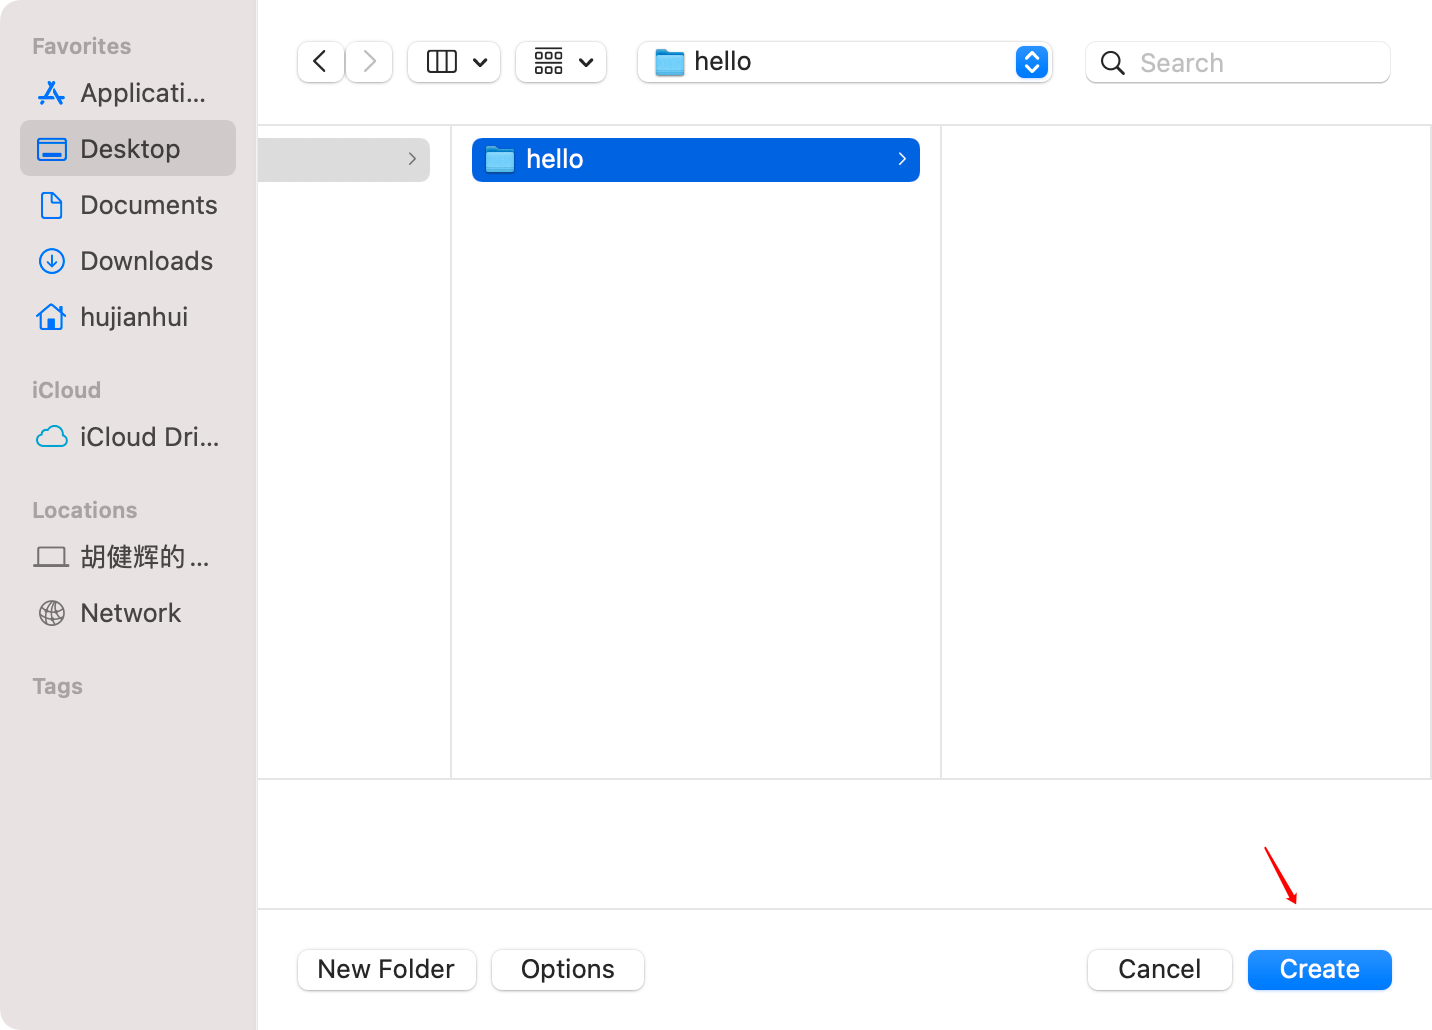Expand the hello folder chevron
This screenshot has height=1030, width=1432.
tap(902, 159)
